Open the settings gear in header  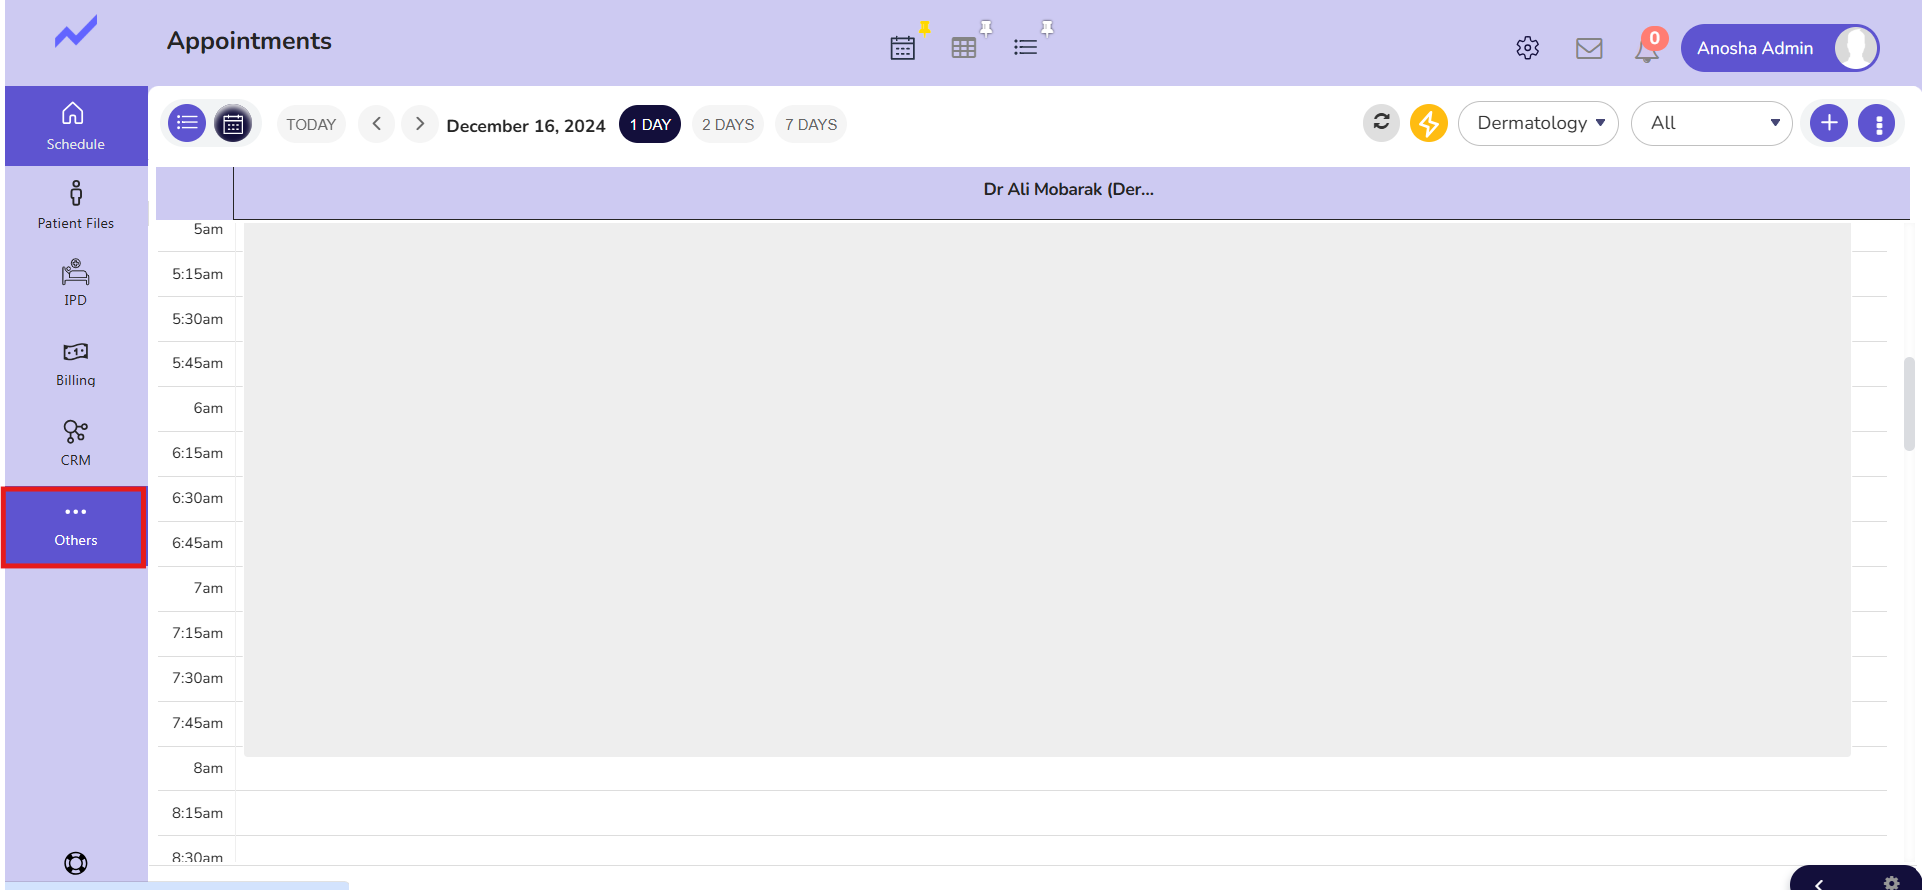1527,48
